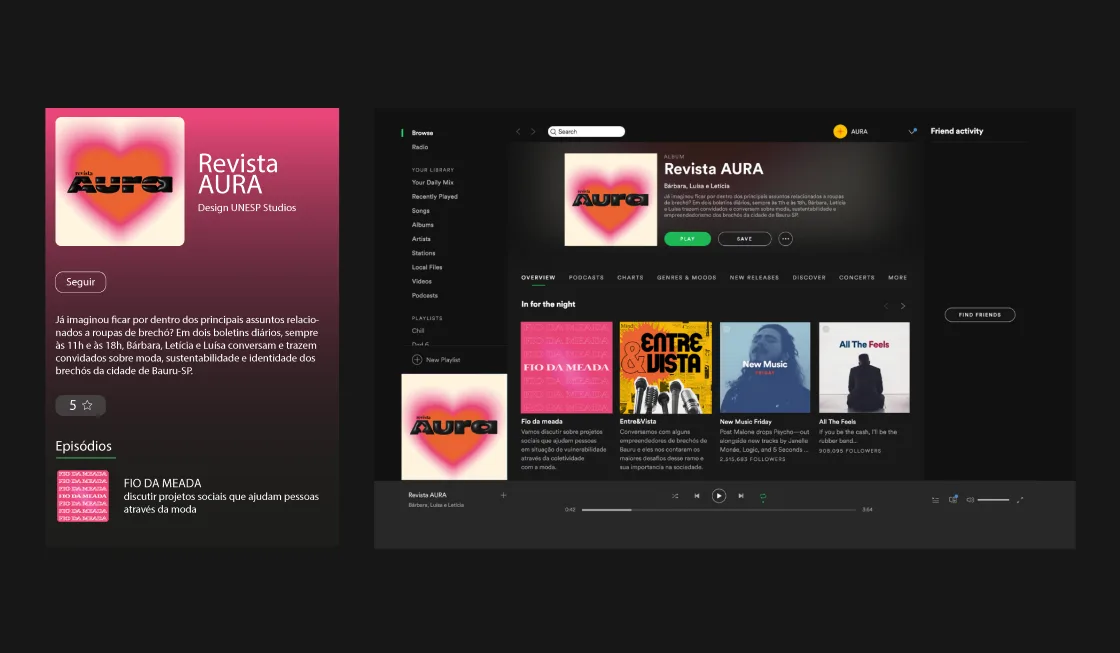Mute using the speaker volume icon
Image resolution: width=1120 pixels, height=653 pixels.
point(970,500)
